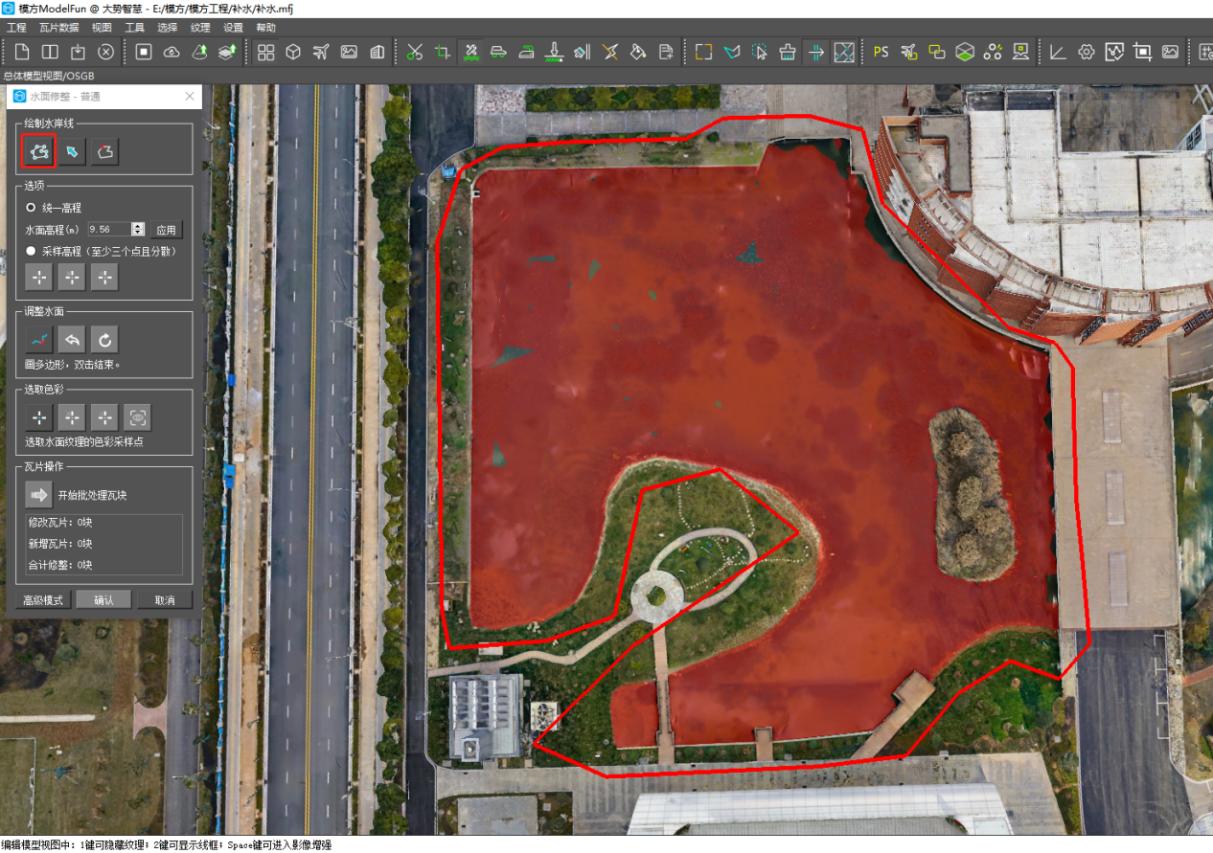
Task: Click the edit shoreline arrow tool
Action: click(72, 151)
